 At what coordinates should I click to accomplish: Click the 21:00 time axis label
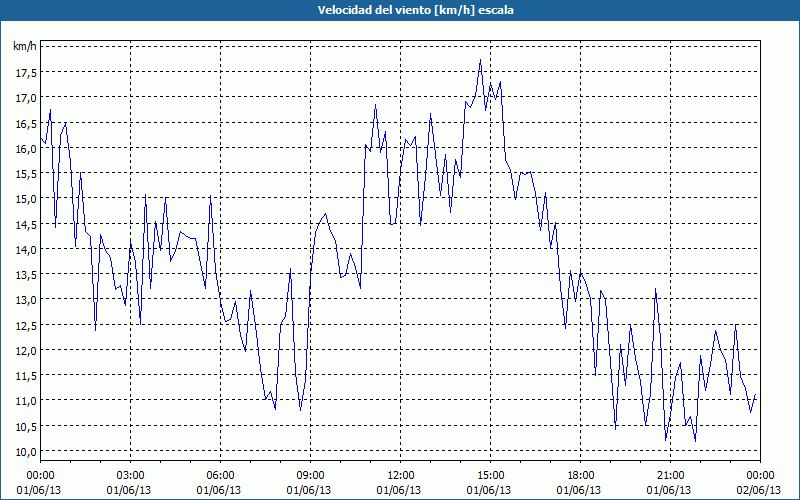[x=670, y=476]
